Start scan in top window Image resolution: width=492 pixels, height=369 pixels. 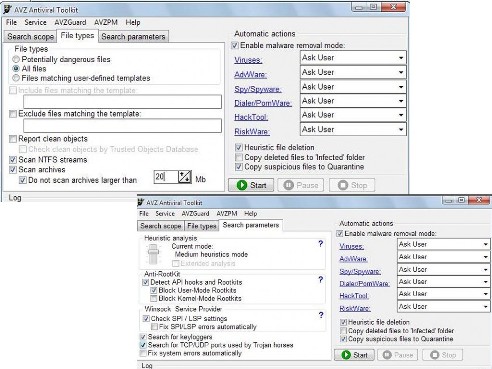pyautogui.click(x=251, y=185)
